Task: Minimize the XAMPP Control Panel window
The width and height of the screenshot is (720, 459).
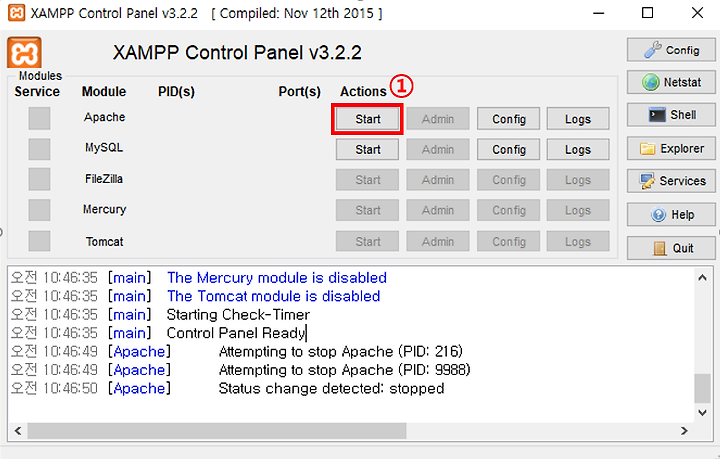Action: [x=598, y=13]
